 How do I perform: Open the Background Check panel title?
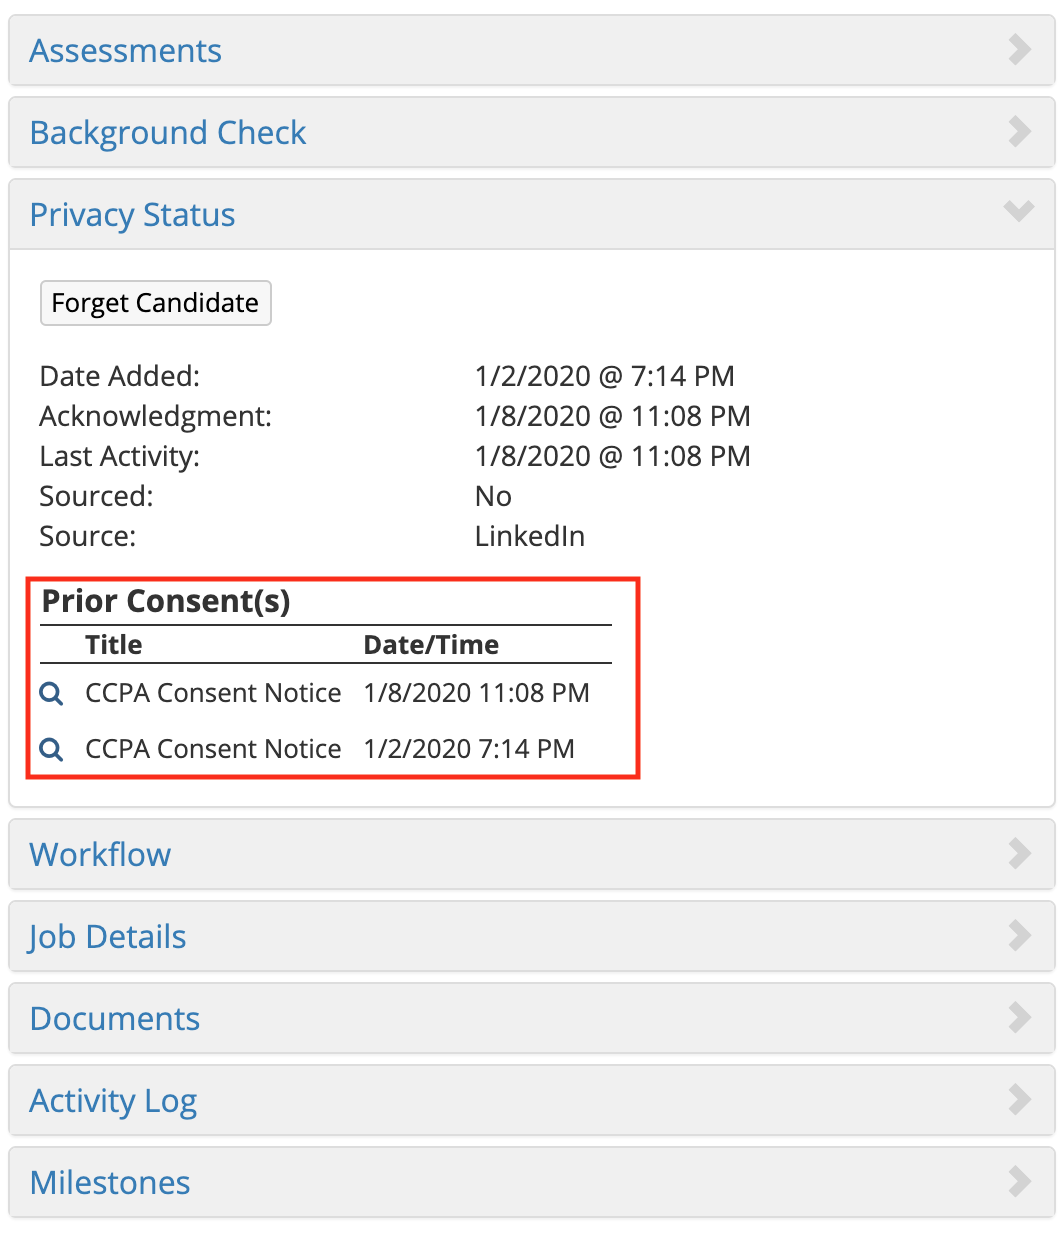168,133
